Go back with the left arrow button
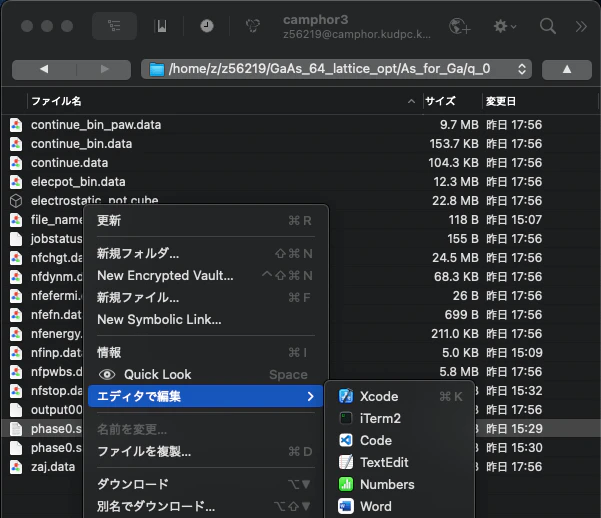This screenshot has width=601, height=518. (44, 69)
